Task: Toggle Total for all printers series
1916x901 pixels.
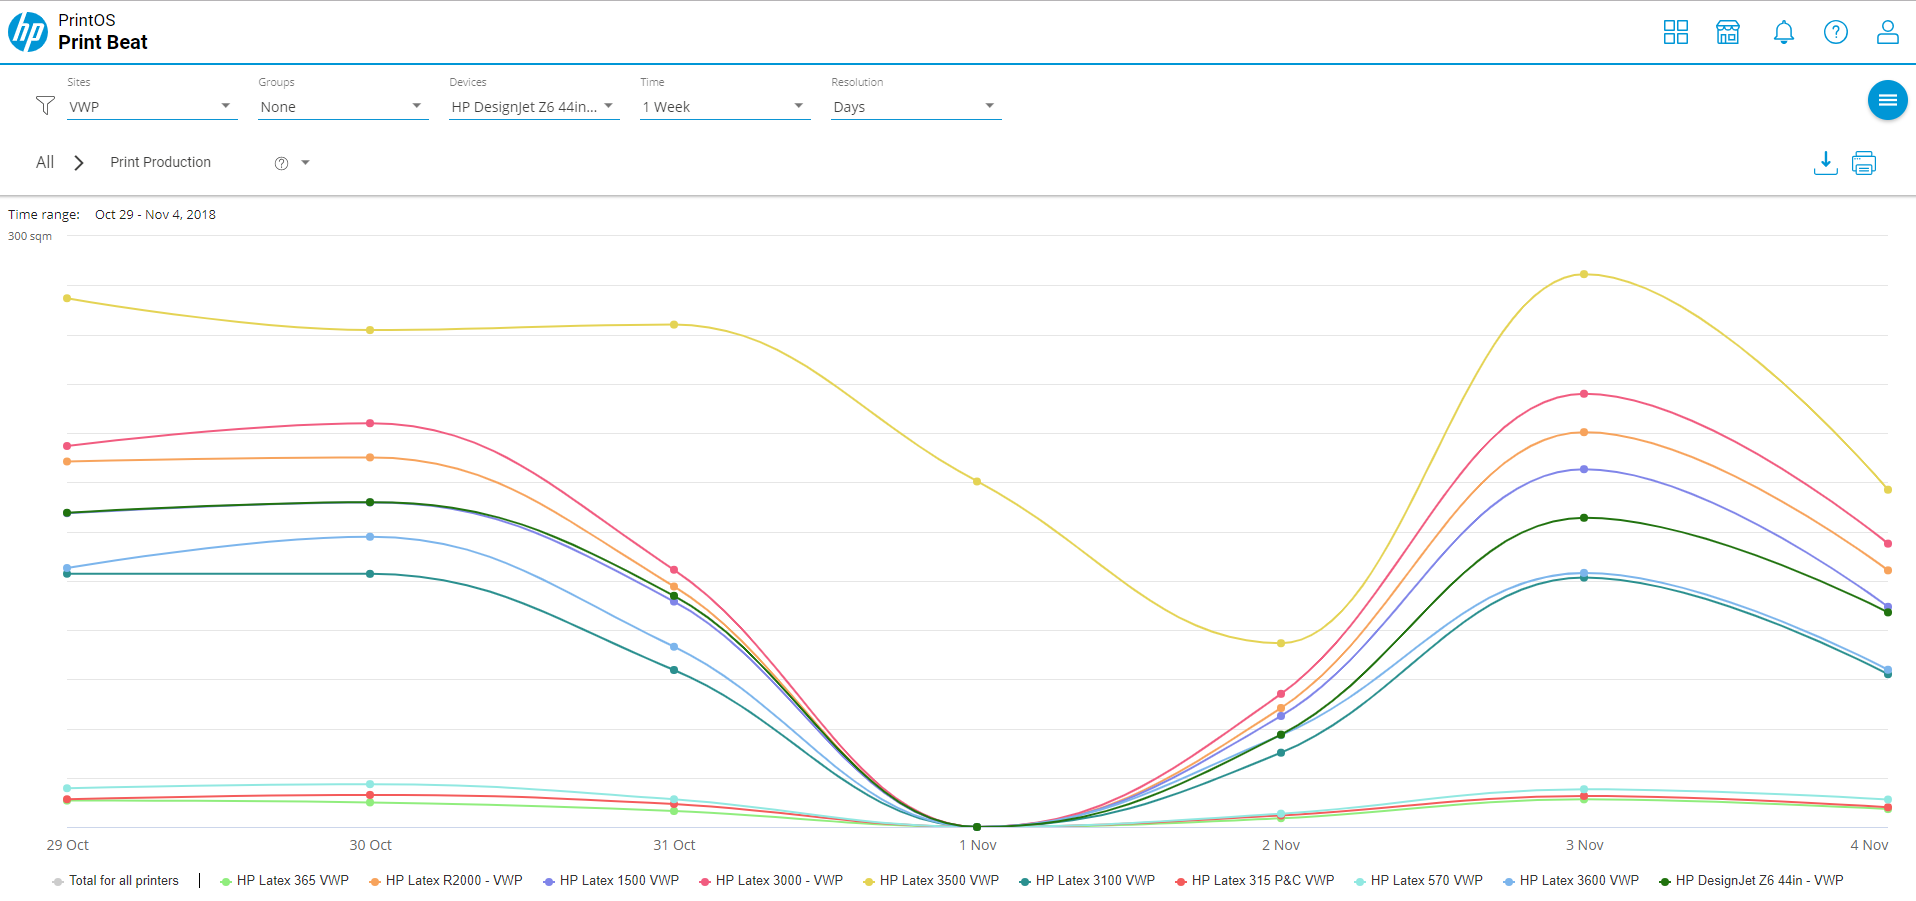Action: coord(115,881)
